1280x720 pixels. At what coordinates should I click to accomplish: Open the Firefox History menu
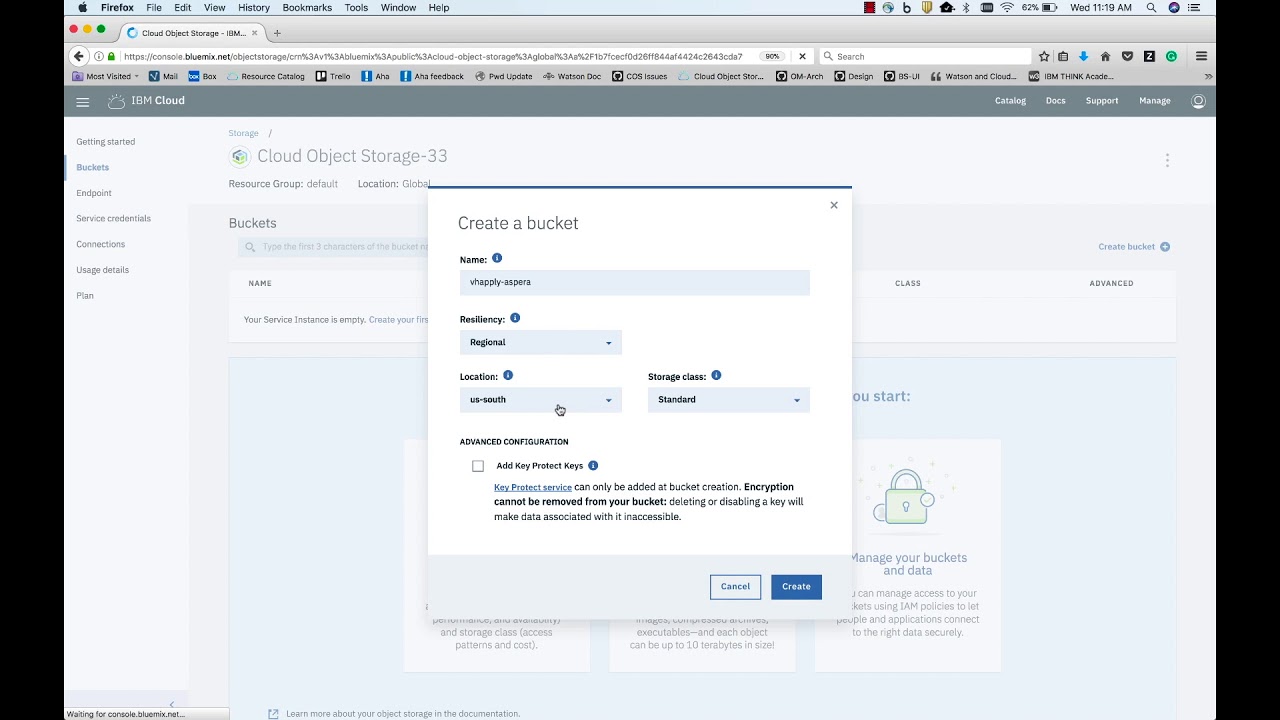pyautogui.click(x=254, y=8)
